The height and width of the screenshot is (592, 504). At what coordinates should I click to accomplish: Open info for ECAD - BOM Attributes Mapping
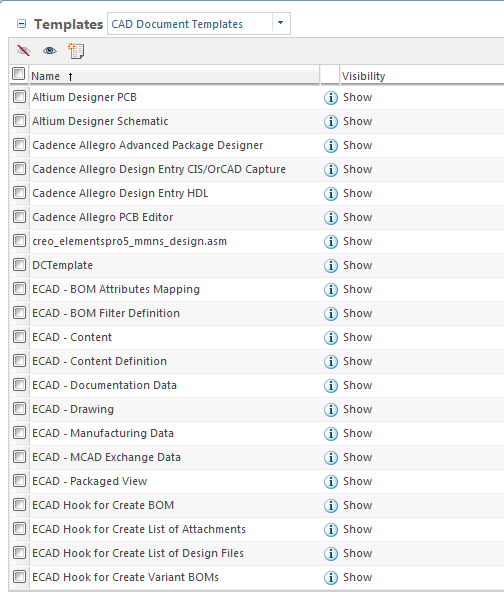(x=331, y=290)
